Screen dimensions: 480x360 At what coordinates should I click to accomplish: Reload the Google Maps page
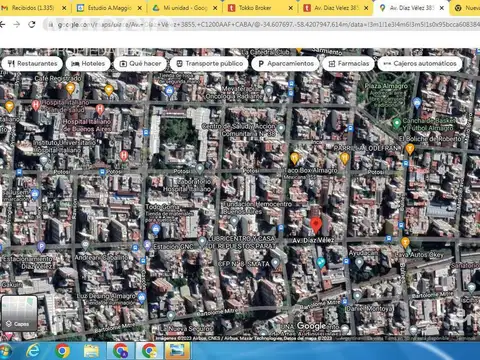[32, 24]
